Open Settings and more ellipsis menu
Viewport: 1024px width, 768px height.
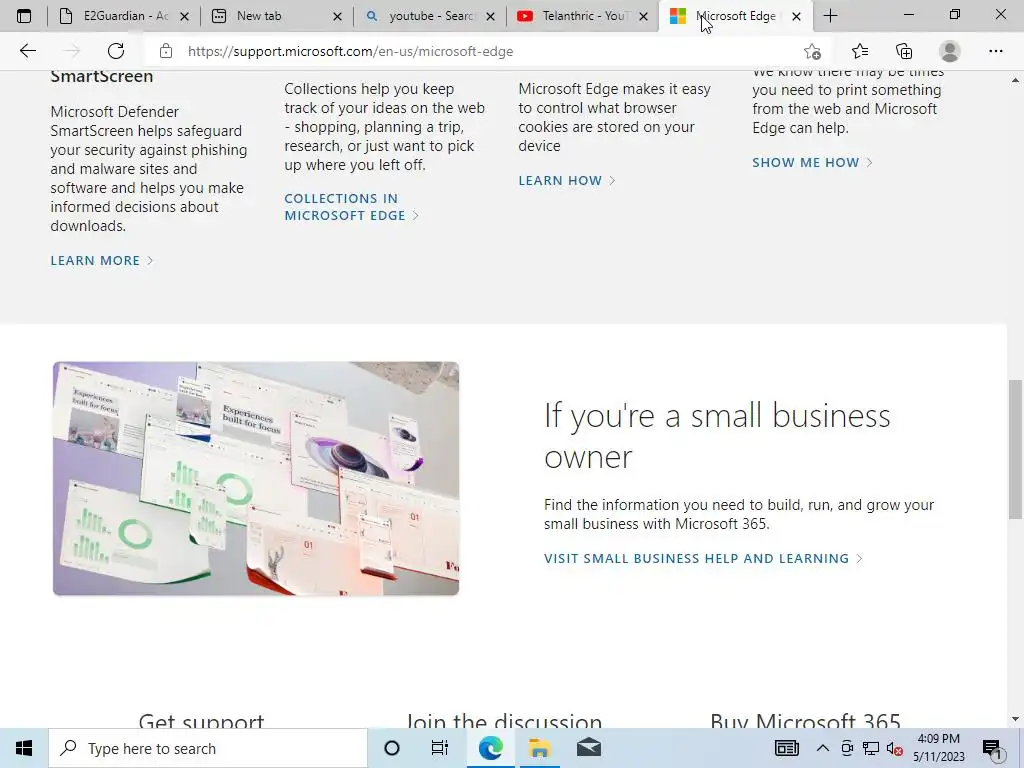[995, 51]
